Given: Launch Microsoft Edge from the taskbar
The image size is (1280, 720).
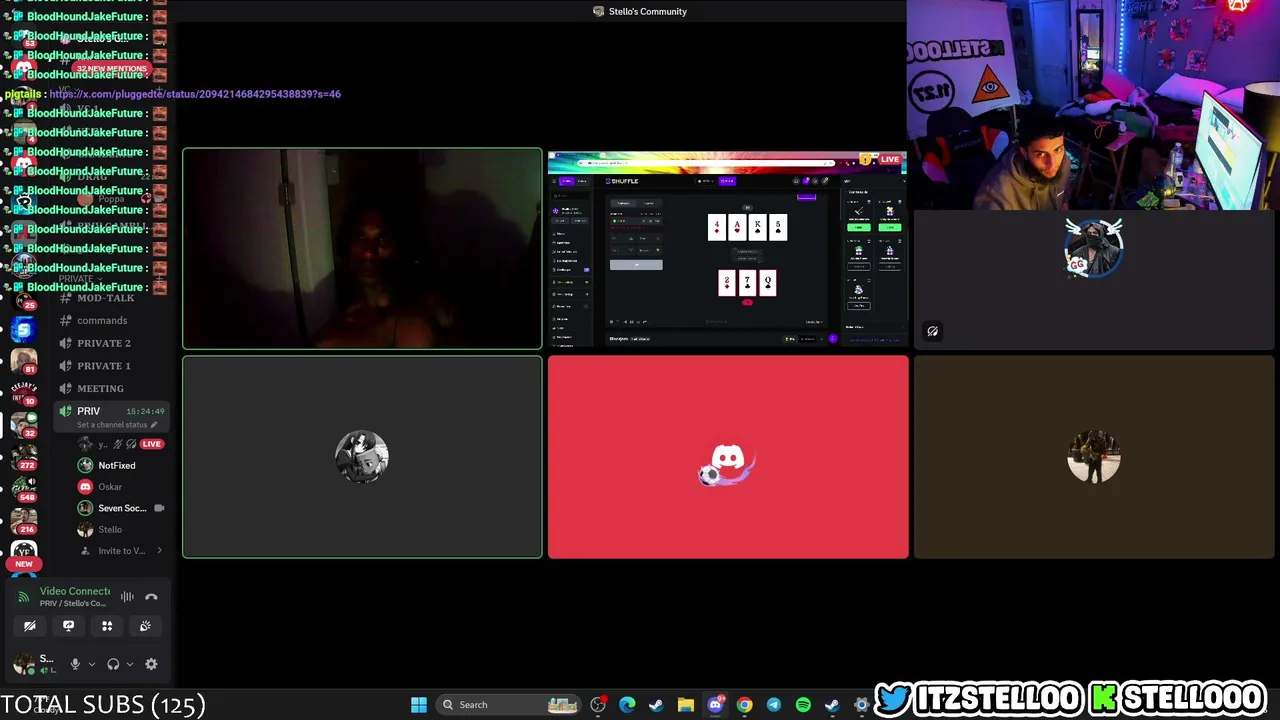Looking at the screenshot, I should 627,705.
